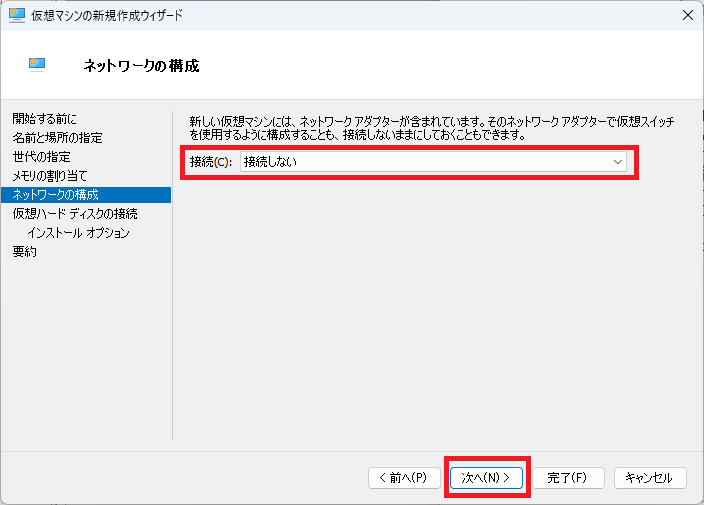
Task: Open the 接続(C) dropdown arrow
Action: tap(618, 162)
